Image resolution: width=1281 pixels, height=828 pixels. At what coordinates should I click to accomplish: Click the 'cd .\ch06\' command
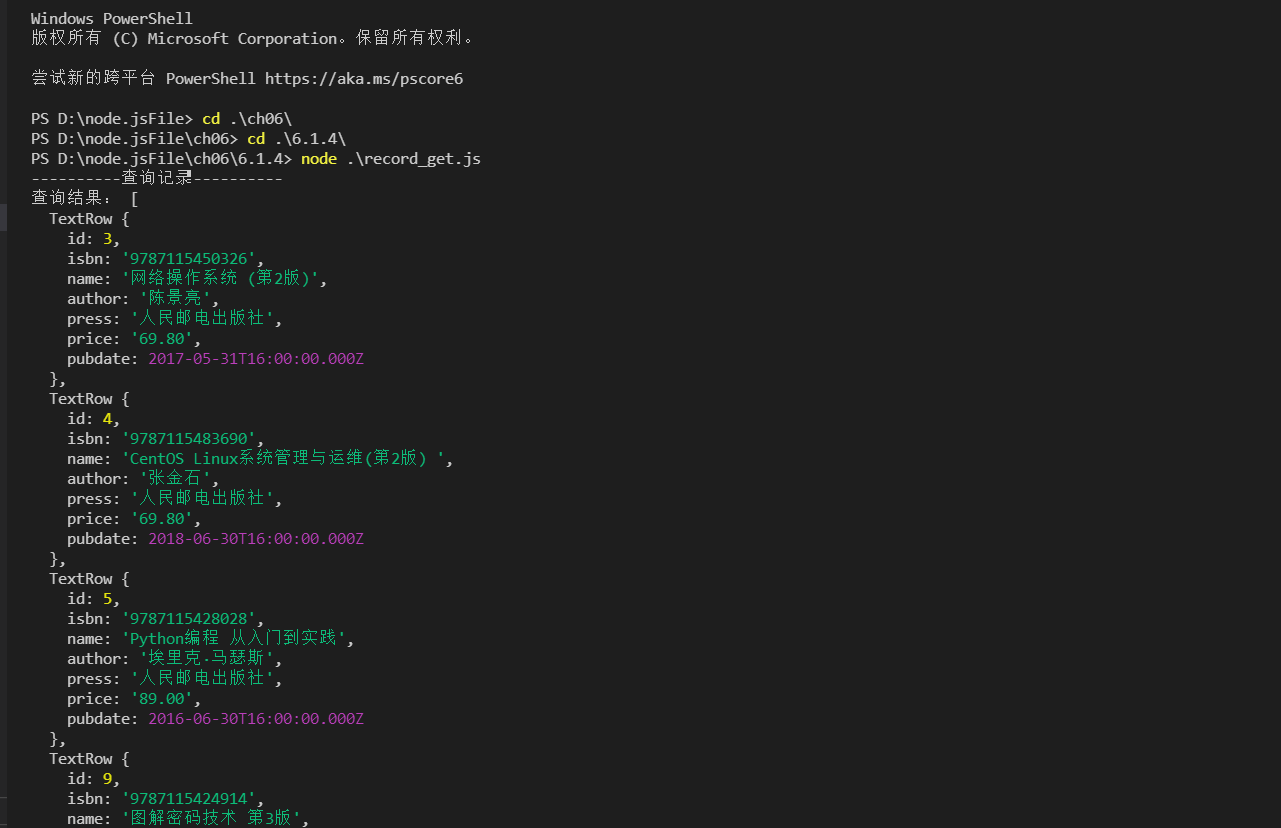point(247,118)
